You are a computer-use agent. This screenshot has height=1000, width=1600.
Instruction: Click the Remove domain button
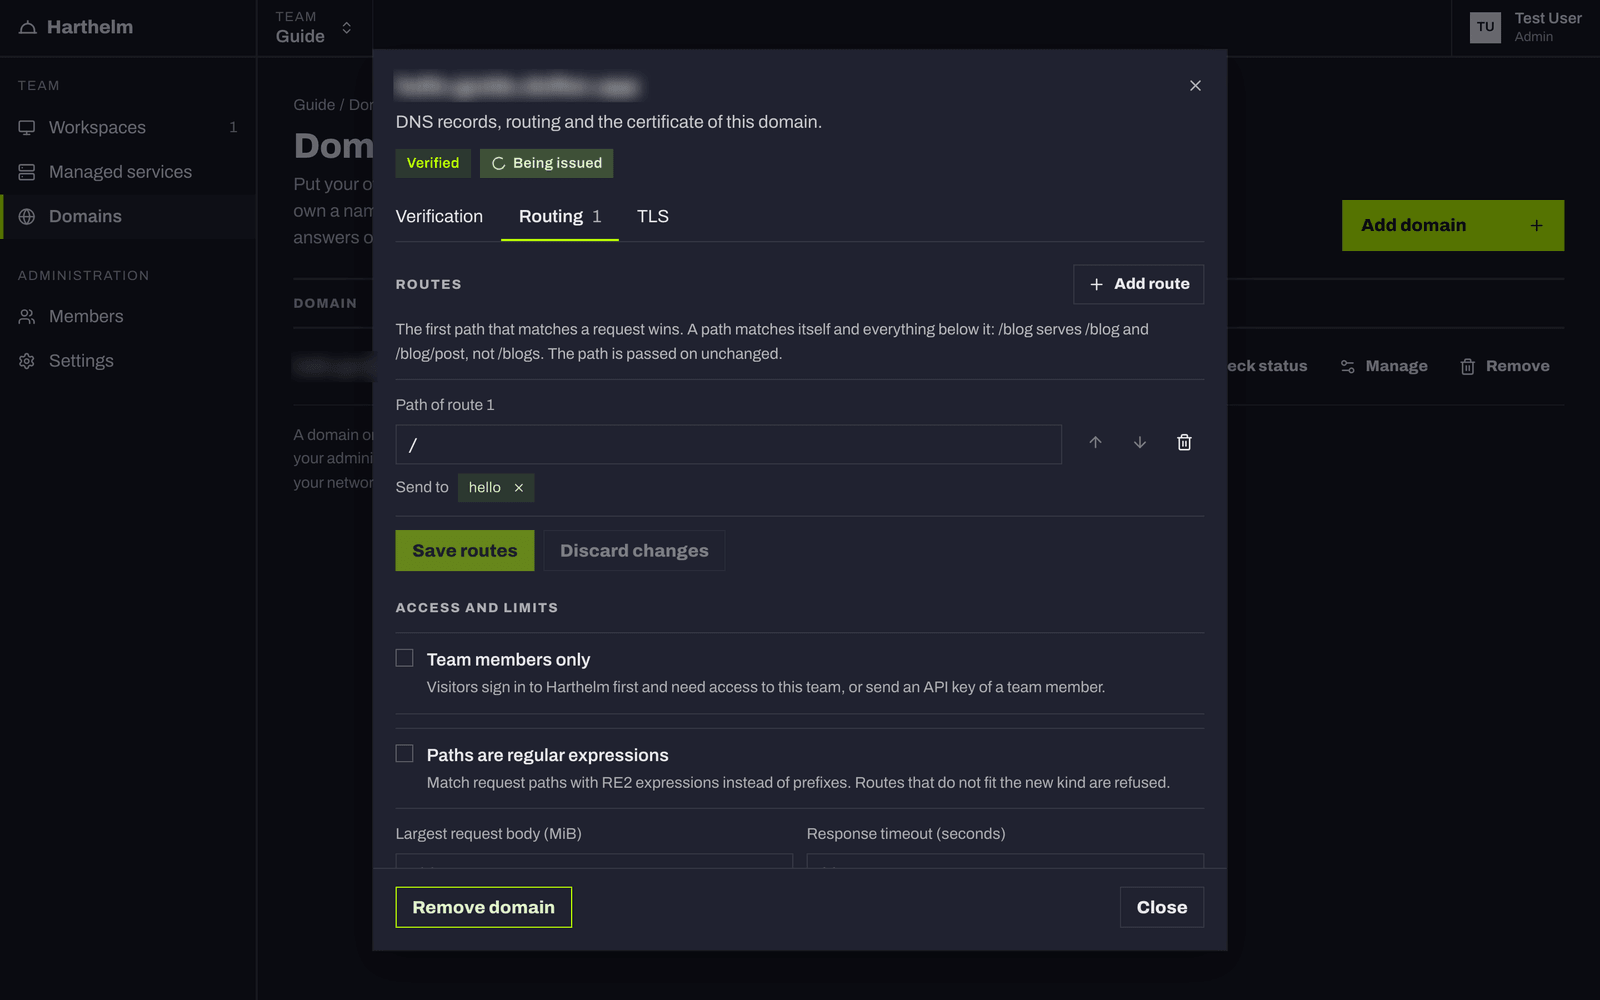pyautogui.click(x=483, y=907)
